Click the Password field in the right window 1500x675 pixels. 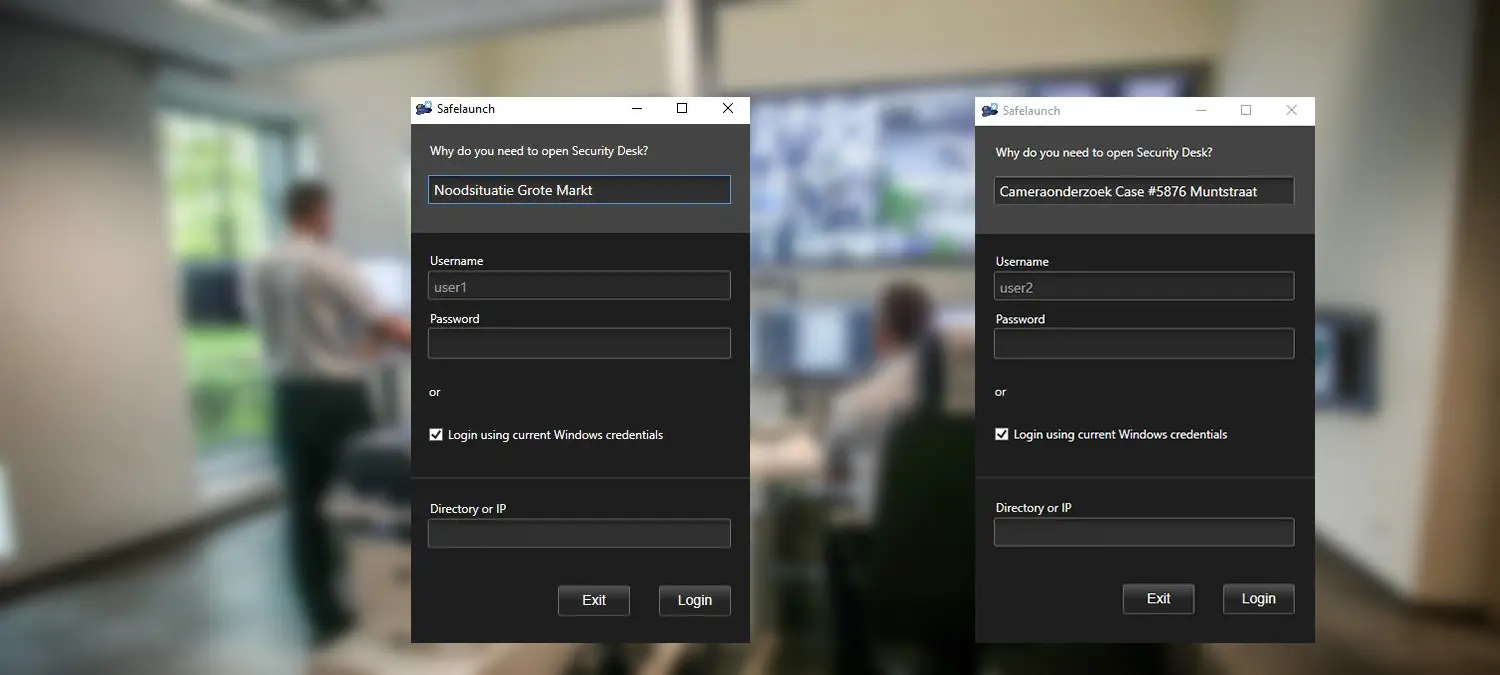(1144, 344)
